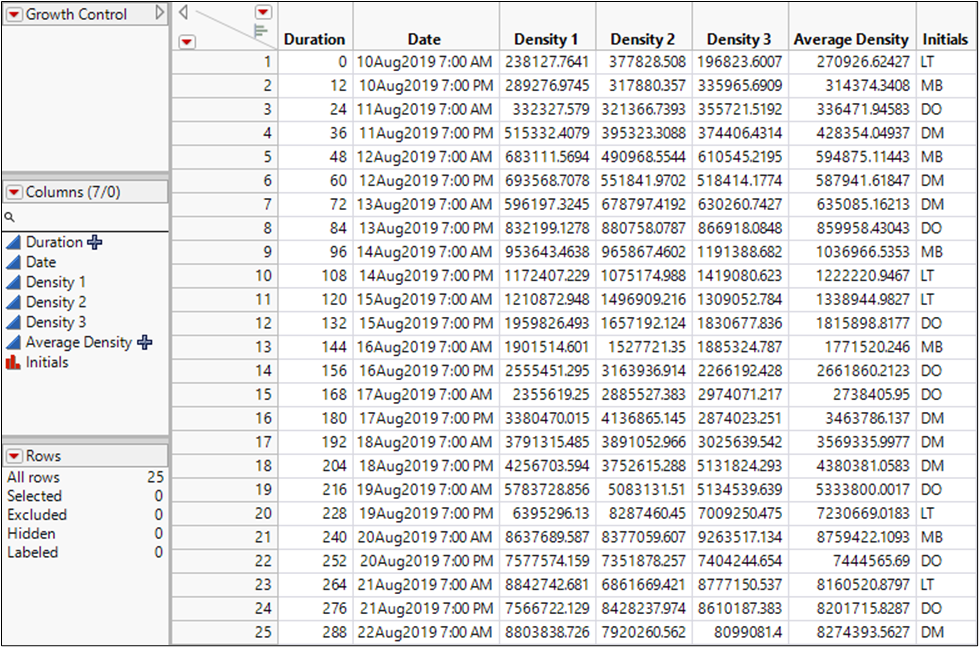
Task: Click the nominal red bars icon for Initials
Action: coord(14,362)
